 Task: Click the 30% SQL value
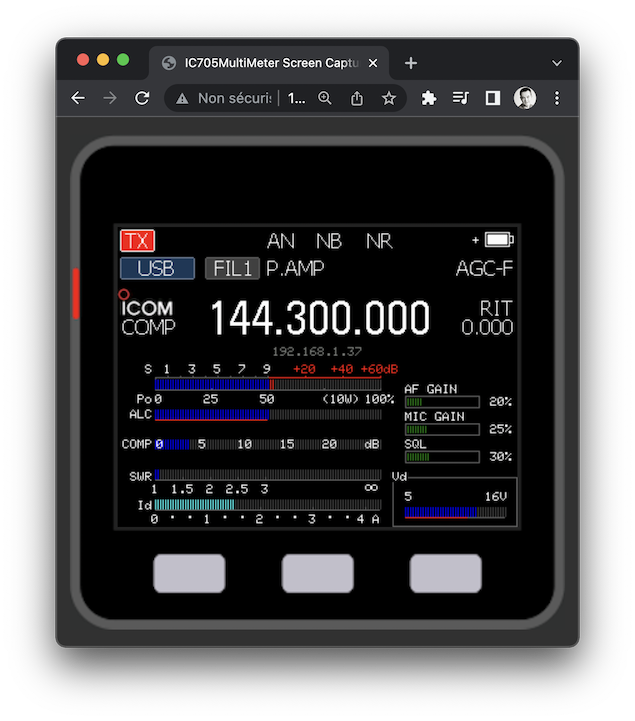[x=501, y=457]
